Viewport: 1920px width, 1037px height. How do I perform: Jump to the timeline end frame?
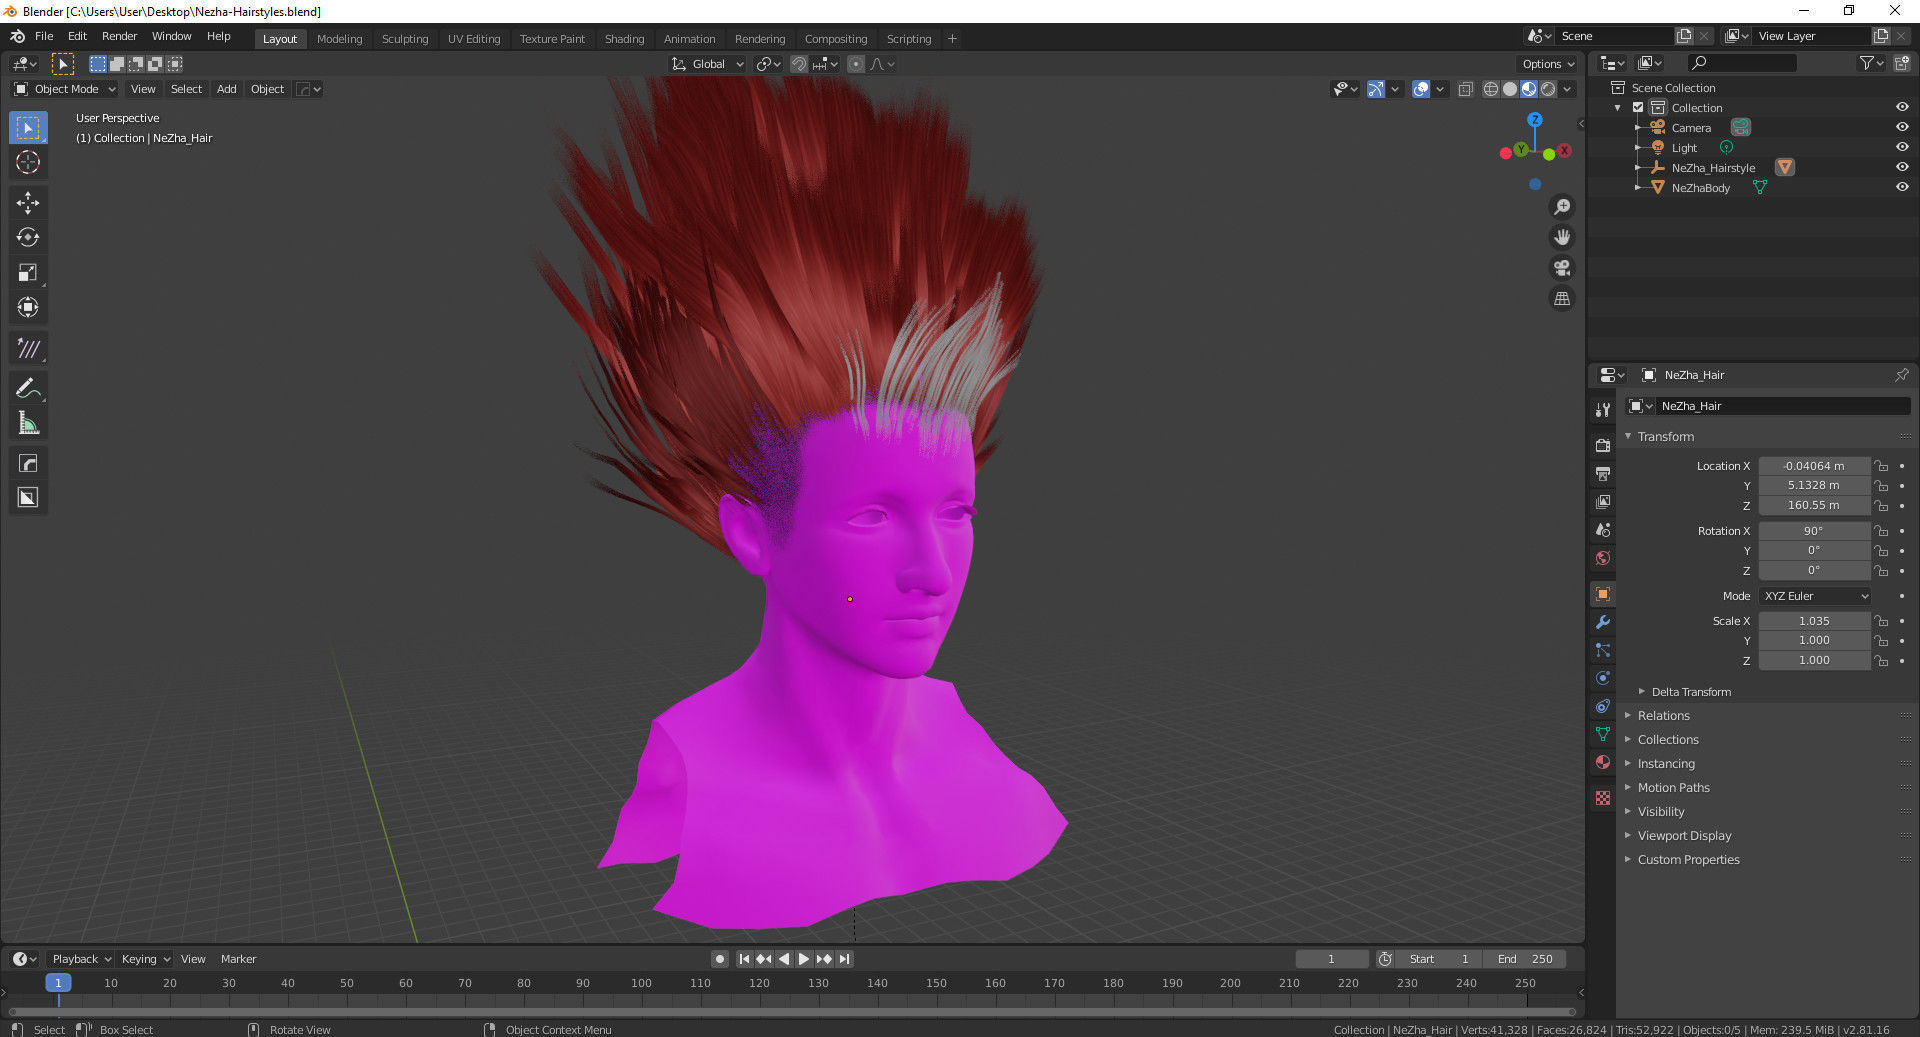point(845,959)
